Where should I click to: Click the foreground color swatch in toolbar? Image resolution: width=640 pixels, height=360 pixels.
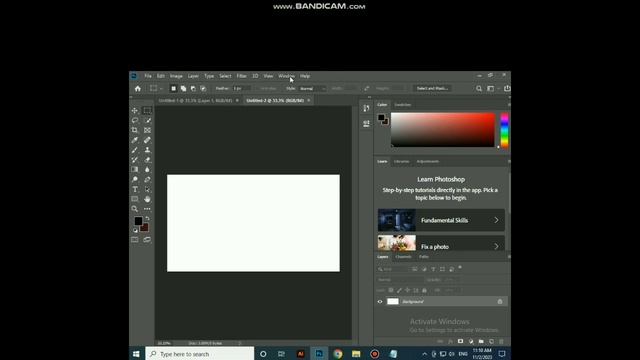(x=138, y=221)
